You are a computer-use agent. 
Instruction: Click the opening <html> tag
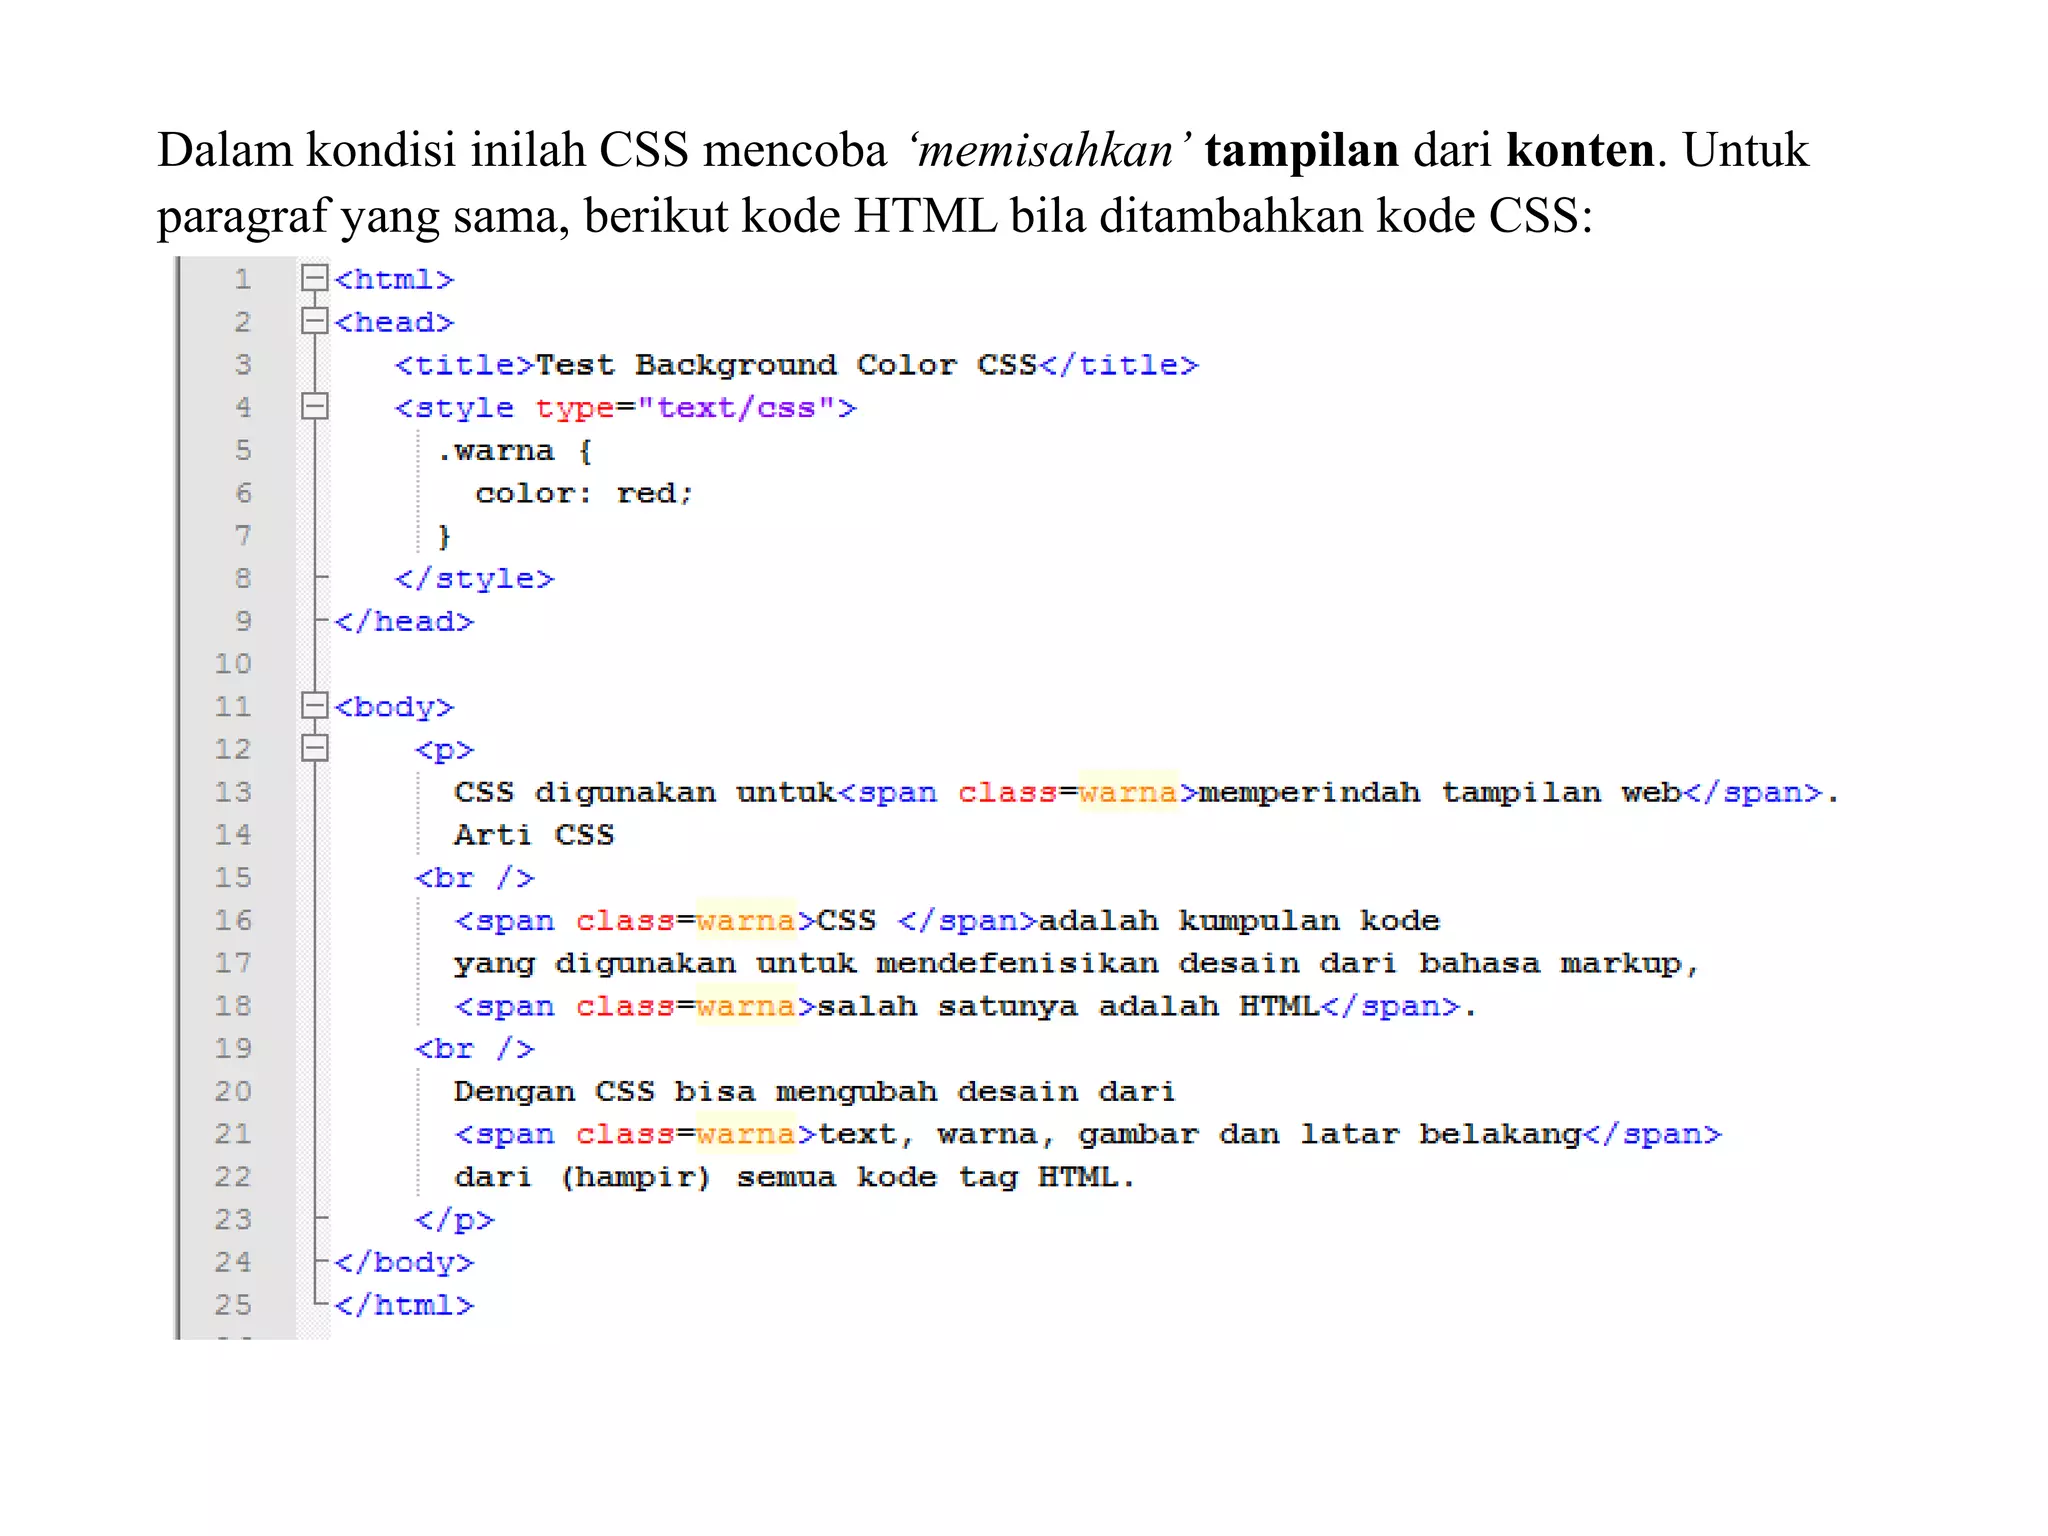pyautogui.click(x=394, y=279)
